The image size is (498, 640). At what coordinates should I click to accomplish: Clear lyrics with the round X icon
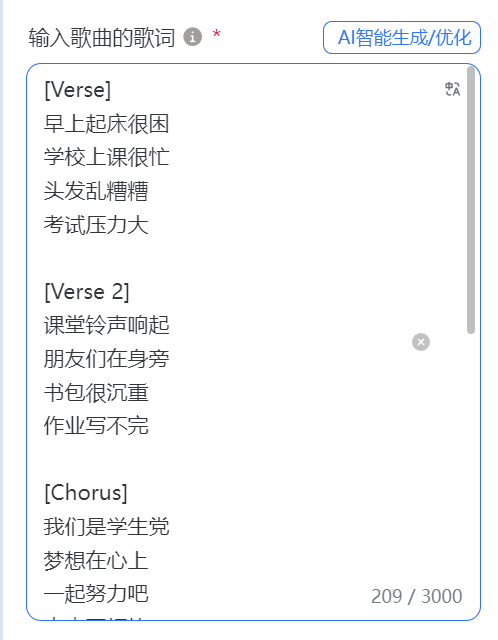[x=421, y=342]
